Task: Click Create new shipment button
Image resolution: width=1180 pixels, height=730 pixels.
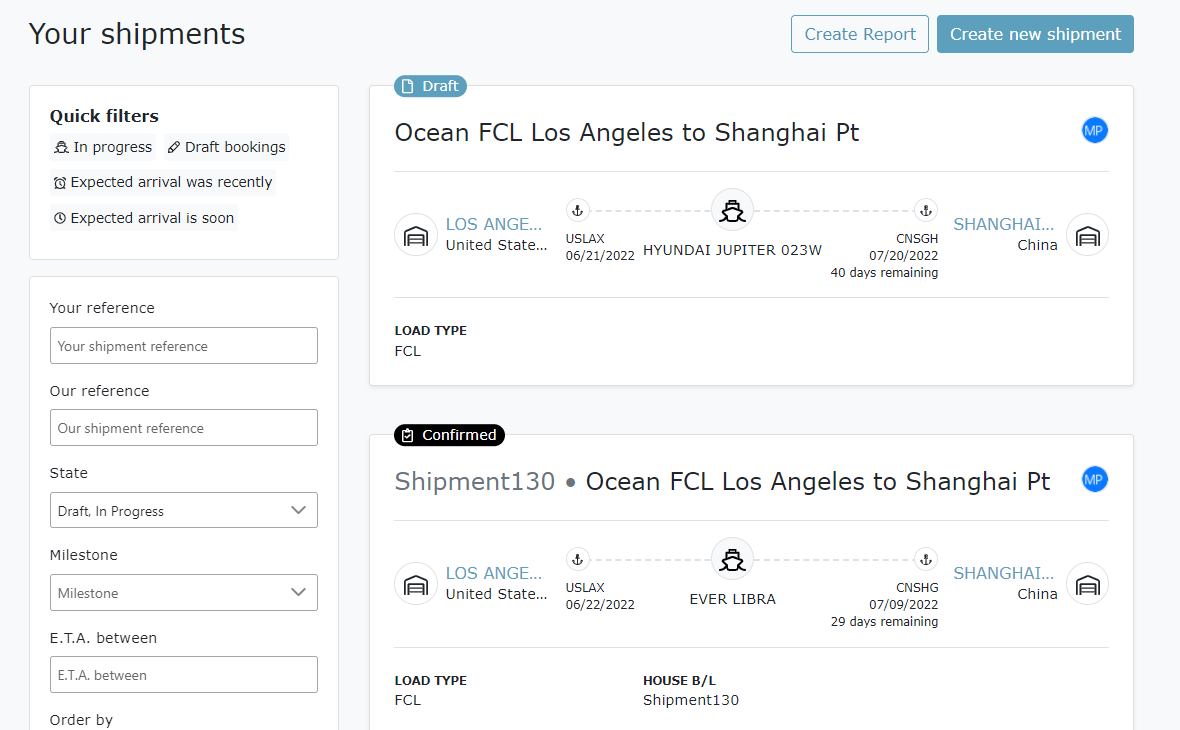Action: (1035, 34)
